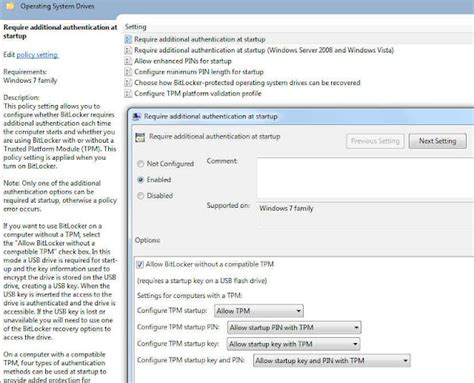Click the policy icon inside the dialog header
Viewport: 474px width, 383px height.
coord(140,137)
